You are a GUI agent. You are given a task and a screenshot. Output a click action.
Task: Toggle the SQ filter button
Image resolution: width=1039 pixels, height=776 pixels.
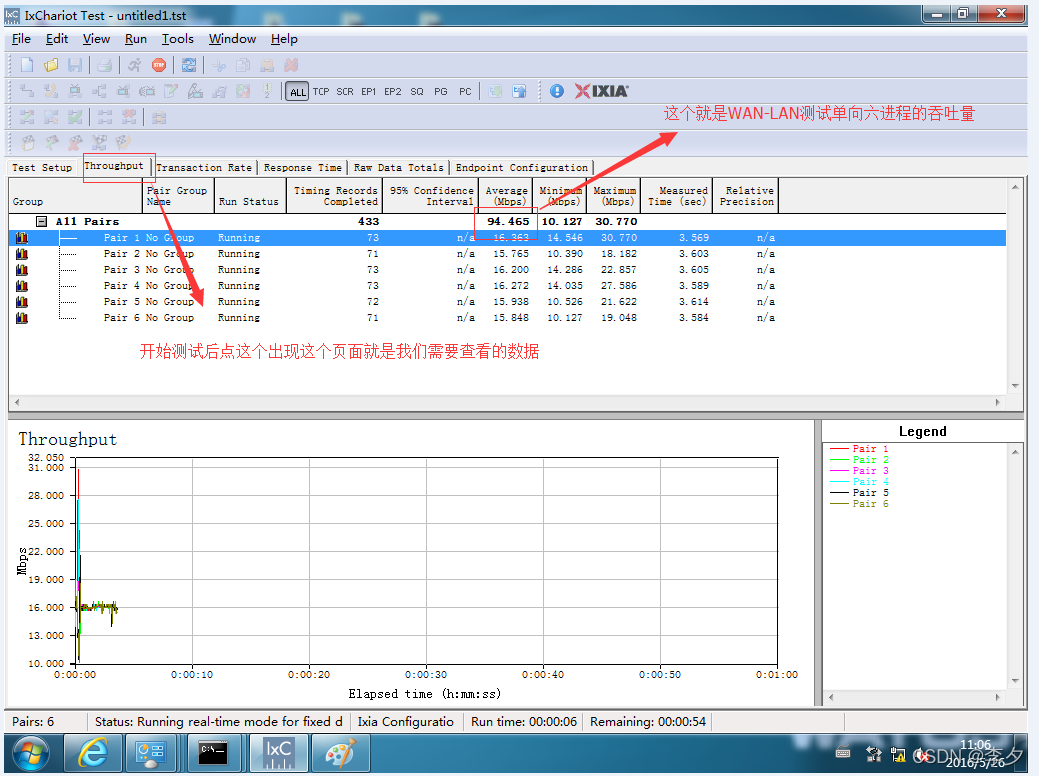417,91
